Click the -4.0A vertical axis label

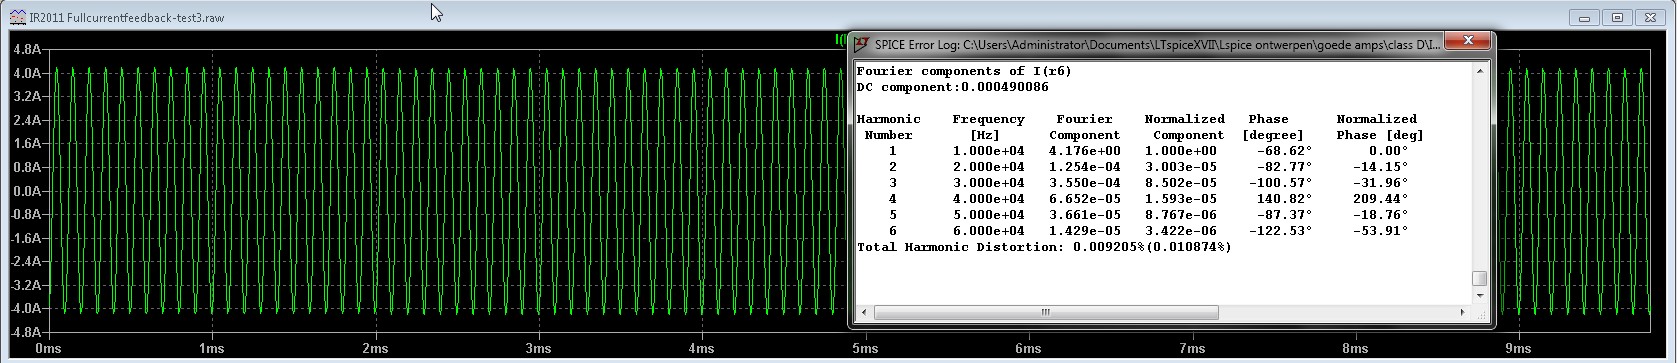pyautogui.click(x=24, y=309)
